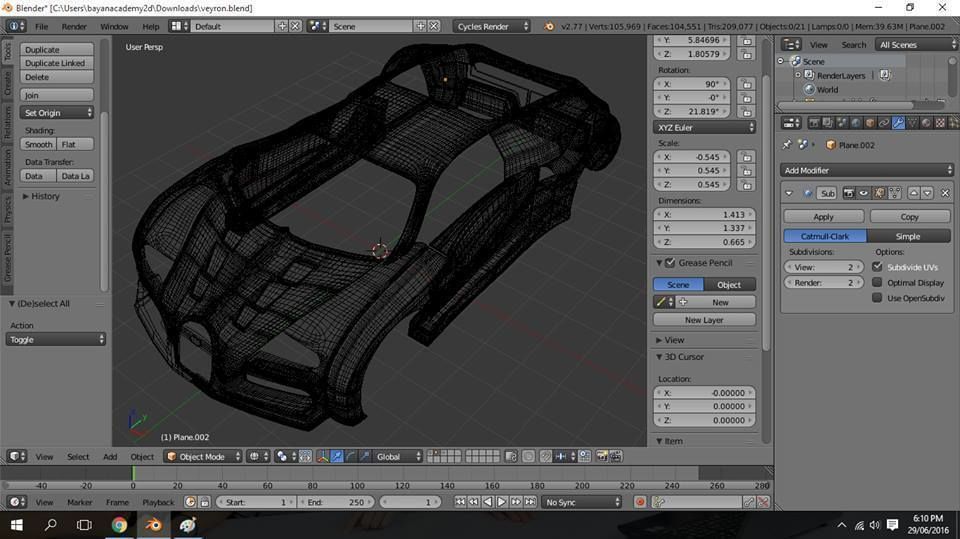Viewport: 960px width, 539px height.
Task: Click the pin icon beside Plane.002
Action: (787, 145)
